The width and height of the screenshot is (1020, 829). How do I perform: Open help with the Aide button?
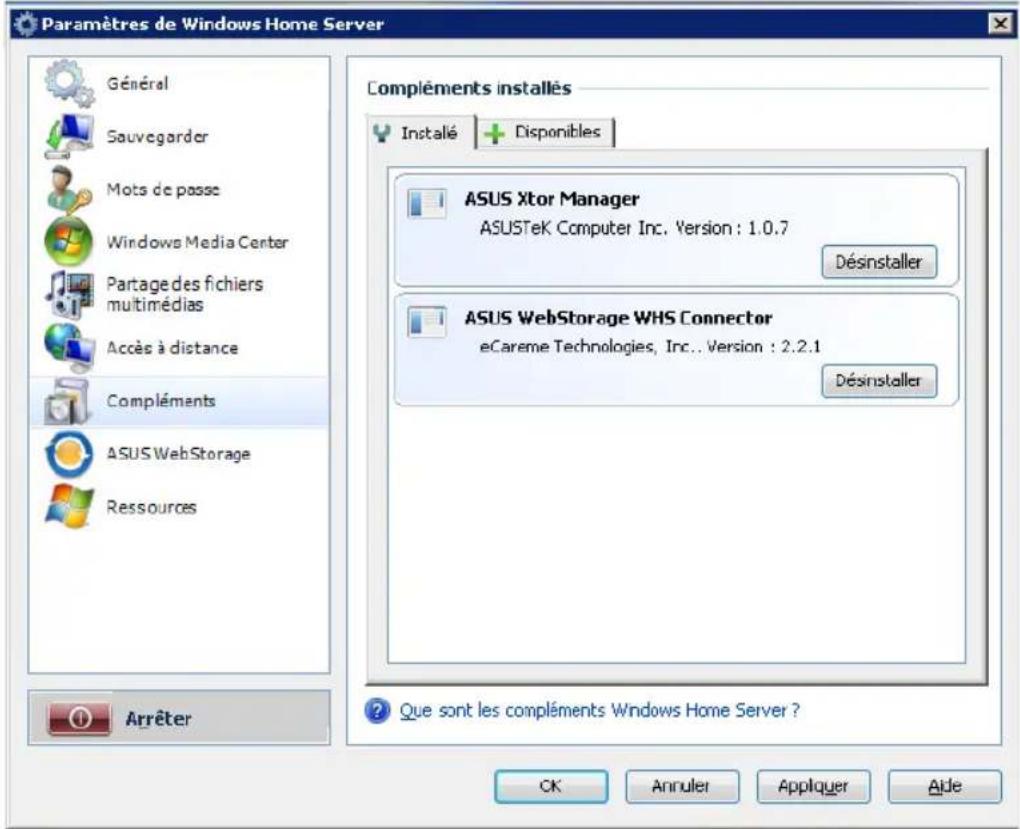click(x=945, y=786)
